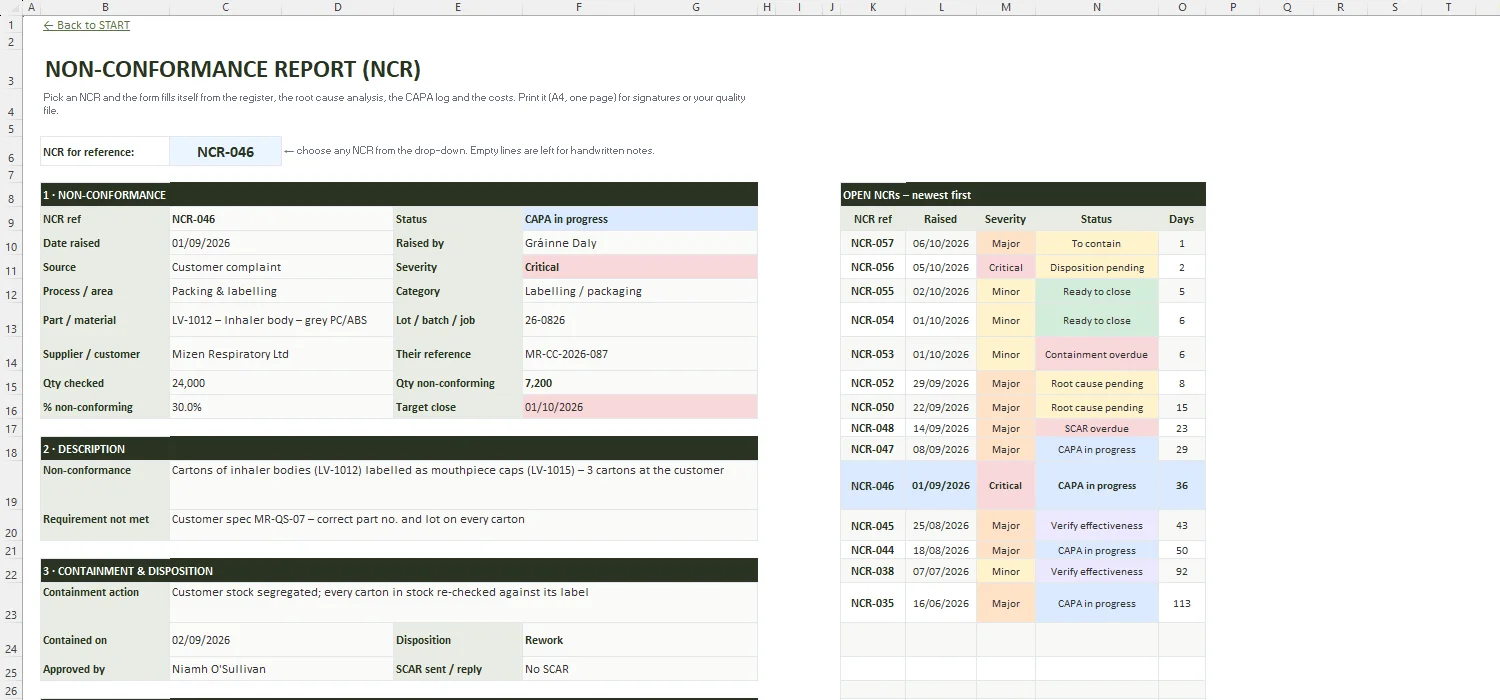Click the '3 · CONTAINMENT & DISPOSITION' section header
Viewport: 1500px width, 700px height.
[x=399, y=570]
